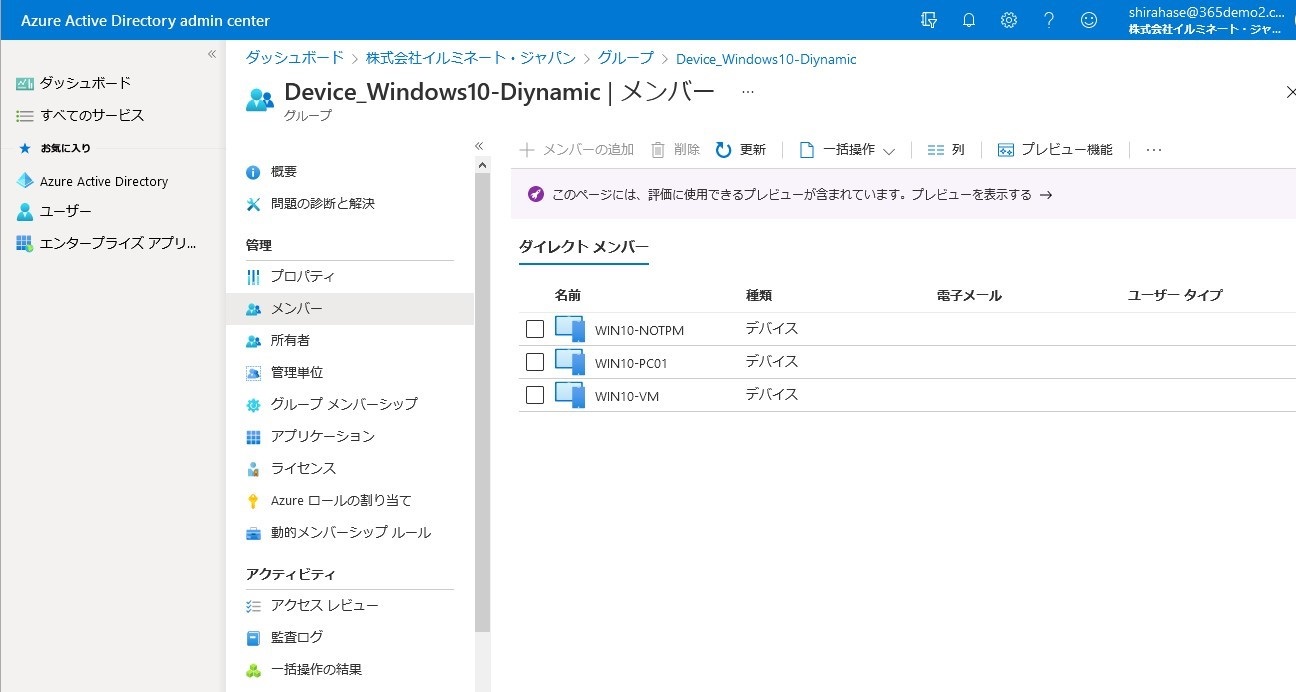Click the アプリケーション grid icon
Viewport: 1296px width, 692px height.
point(253,437)
